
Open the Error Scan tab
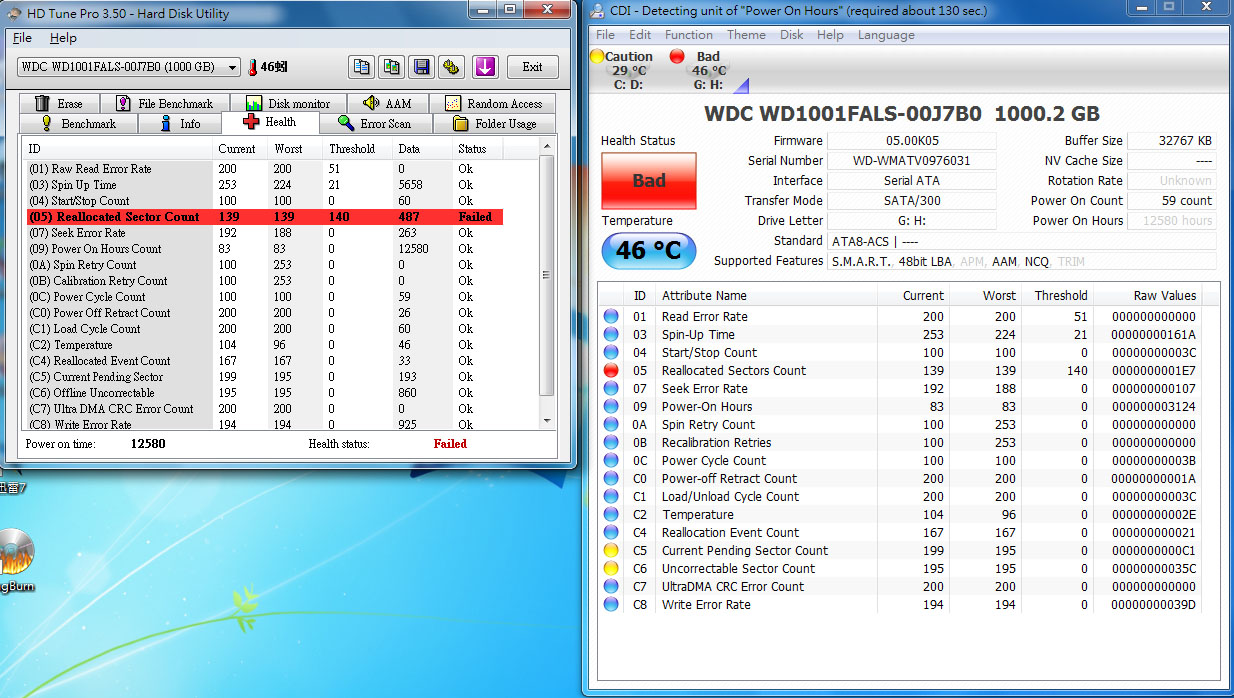coord(375,123)
